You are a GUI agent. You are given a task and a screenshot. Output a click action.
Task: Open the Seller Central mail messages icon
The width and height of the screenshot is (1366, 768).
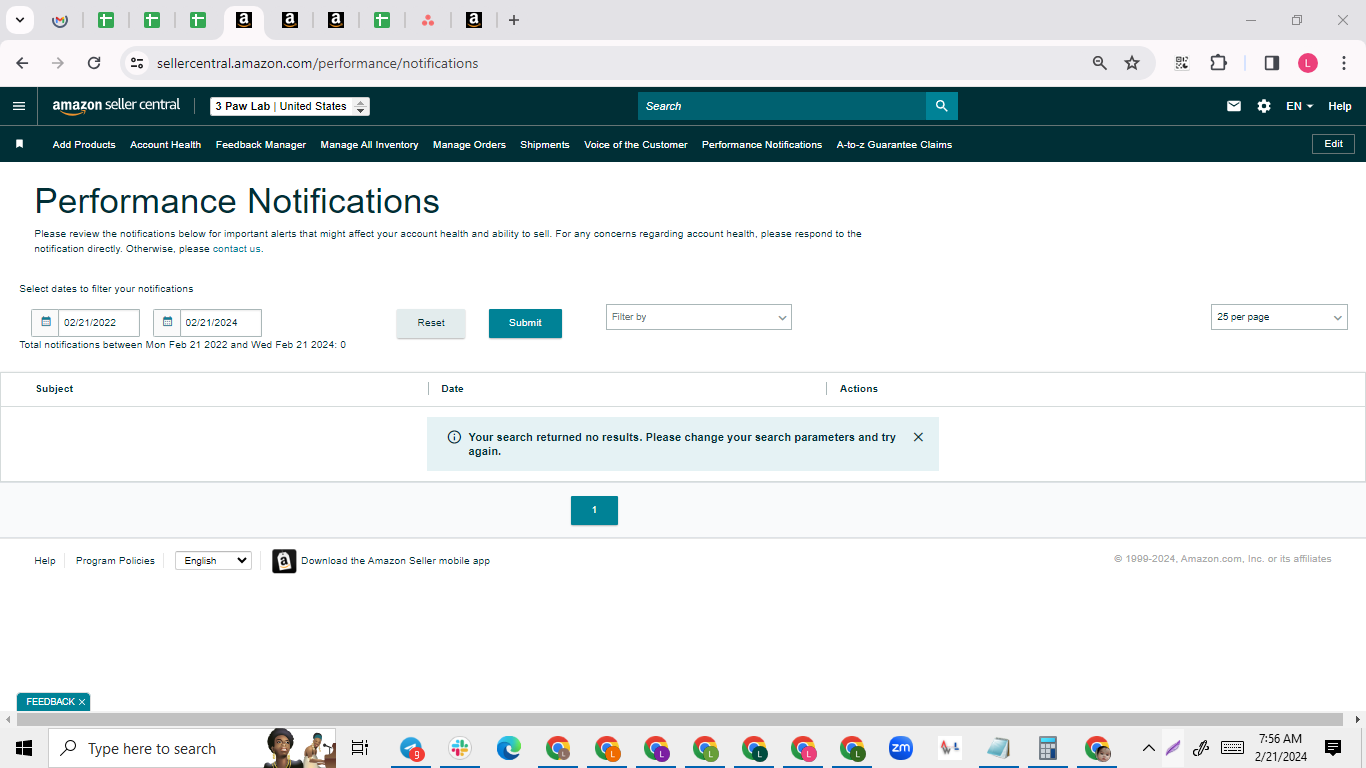pos(1234,106)
